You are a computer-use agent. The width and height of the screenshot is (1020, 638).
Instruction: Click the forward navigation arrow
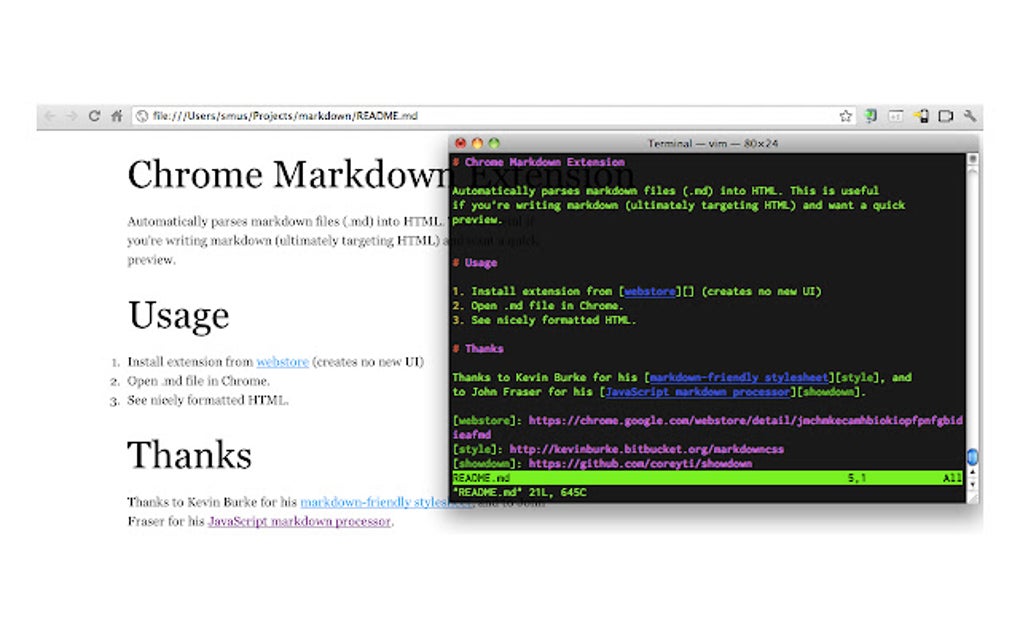coord(71,115)
